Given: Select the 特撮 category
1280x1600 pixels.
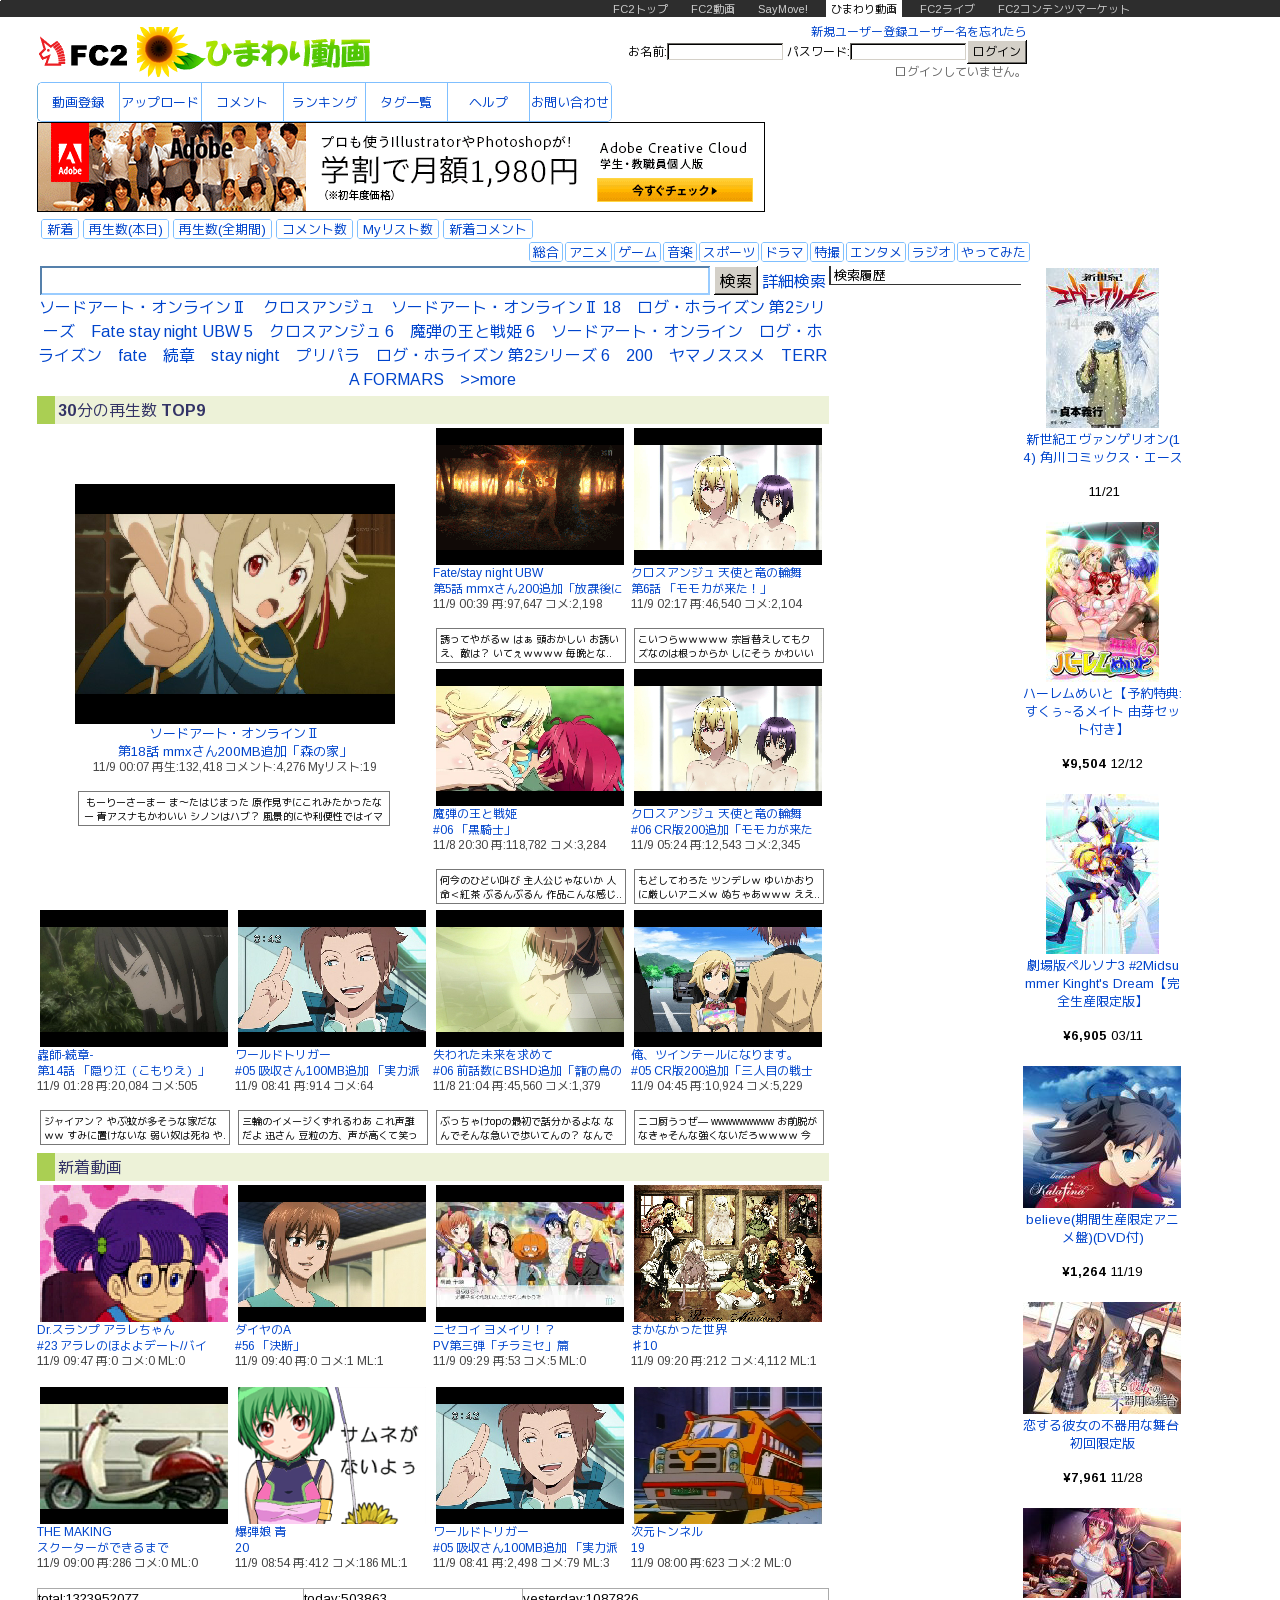Looking at the screenshot, I should click(827, 252).
